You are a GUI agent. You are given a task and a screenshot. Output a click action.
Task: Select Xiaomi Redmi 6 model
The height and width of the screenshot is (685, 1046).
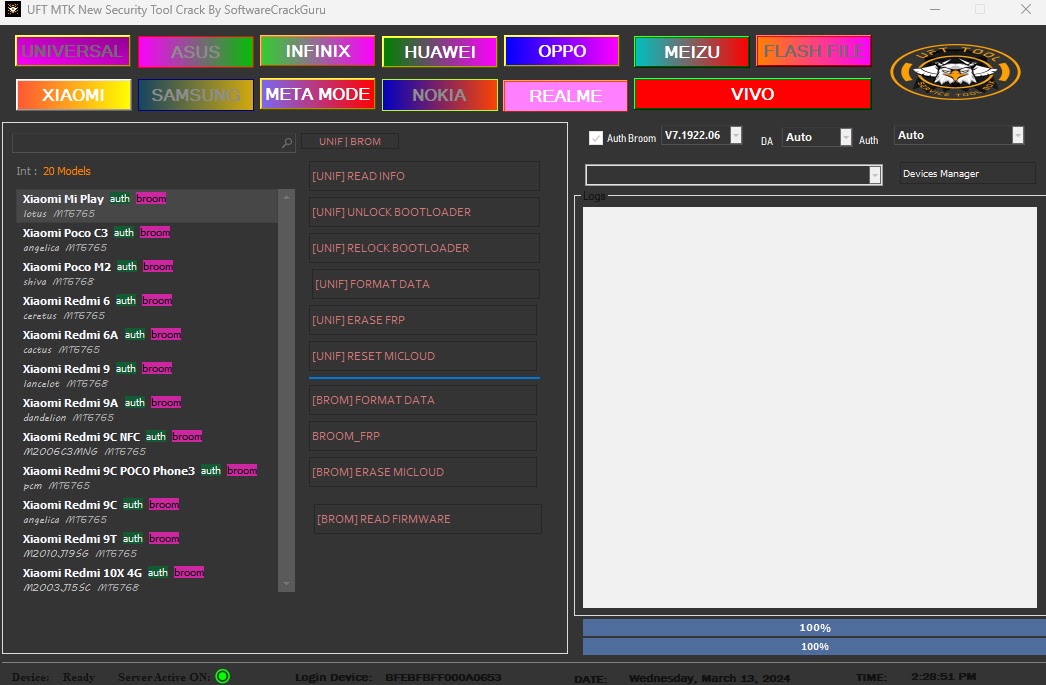(x=147, y=307)
